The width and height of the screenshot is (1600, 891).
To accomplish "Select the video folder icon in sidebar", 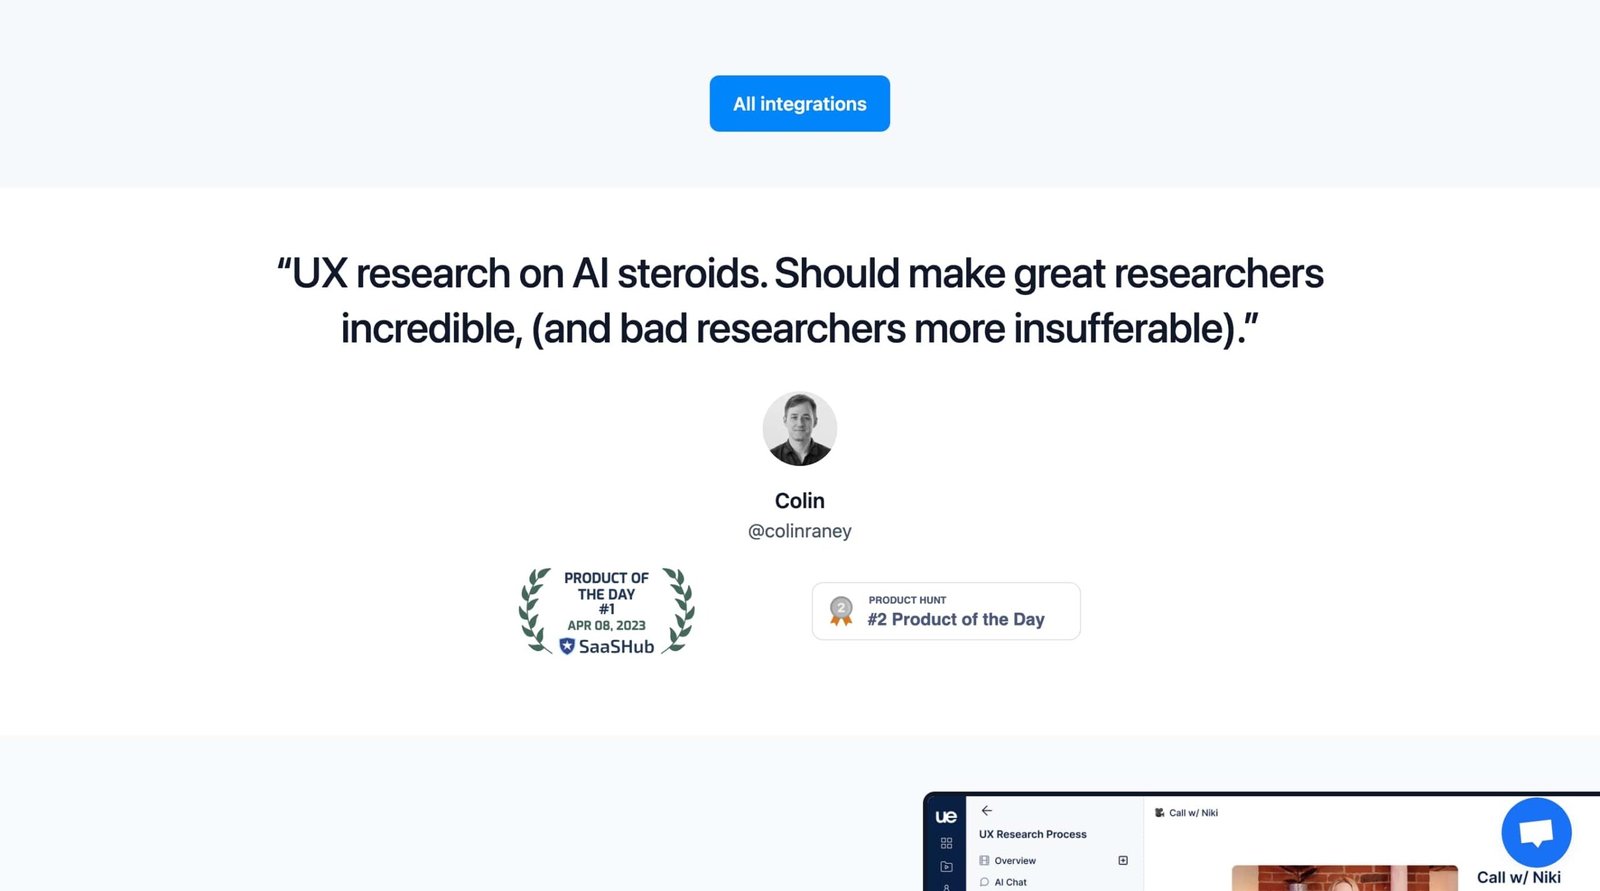I will [x=946, y=866].
